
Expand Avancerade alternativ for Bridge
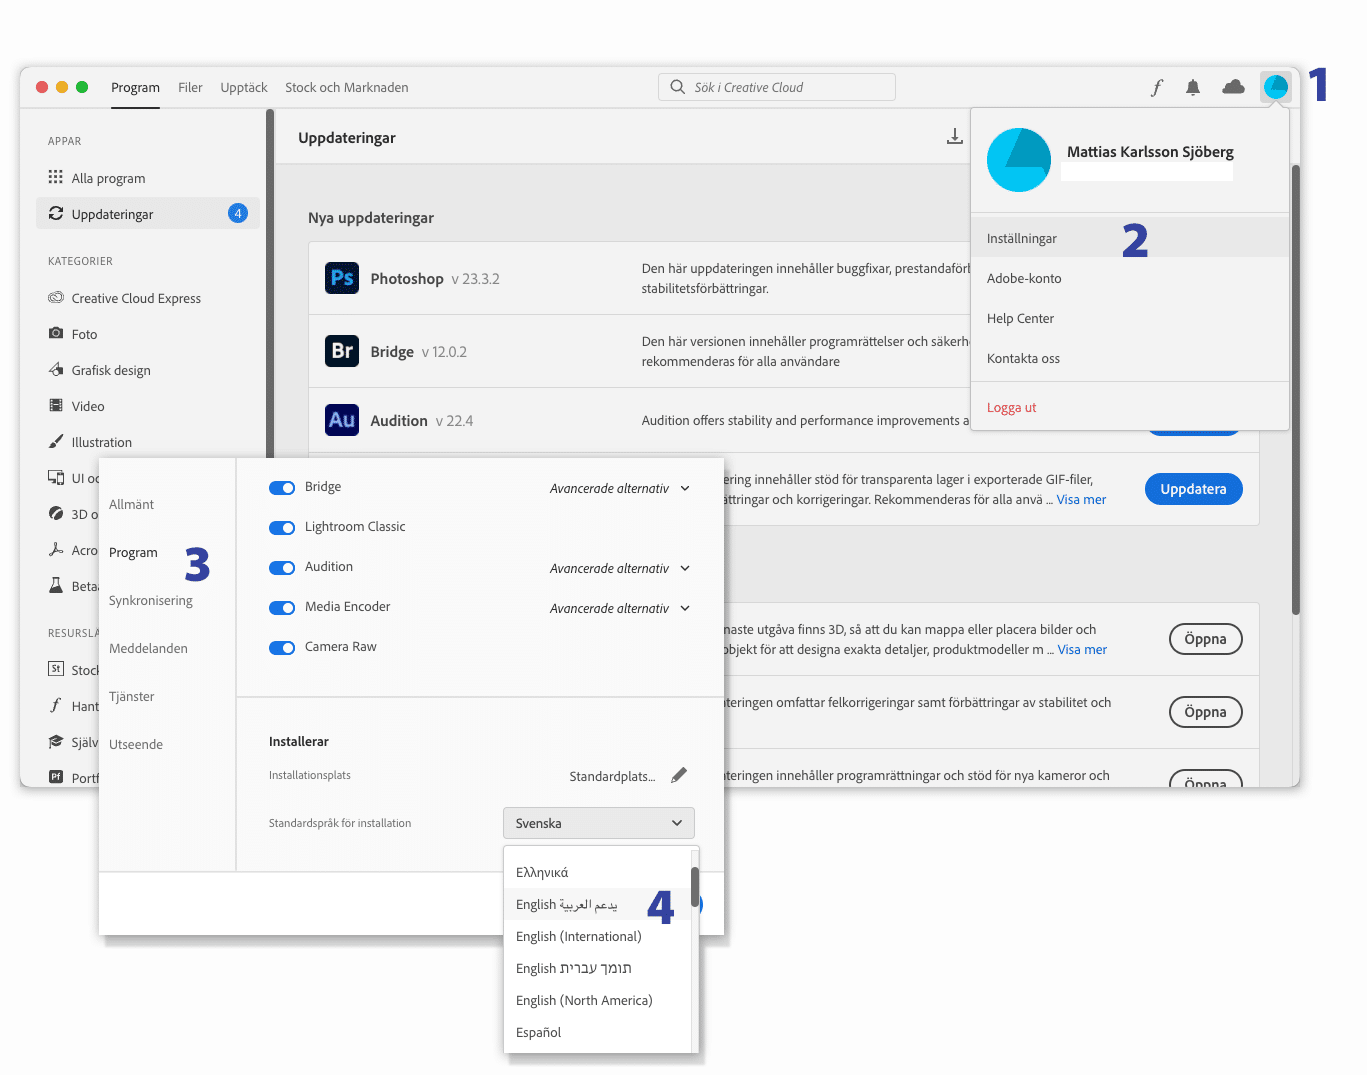coord(620,488)
